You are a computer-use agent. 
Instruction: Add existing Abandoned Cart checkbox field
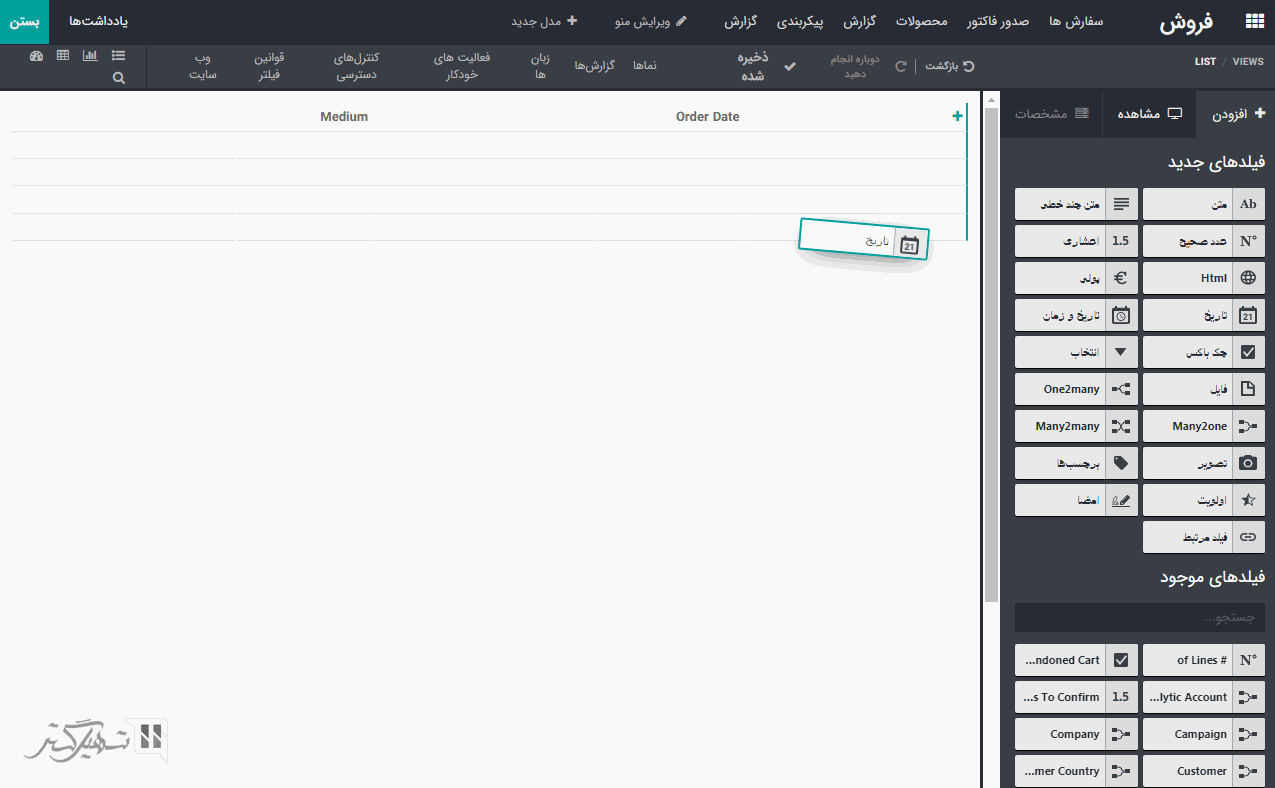click(x=1076, y=660)
